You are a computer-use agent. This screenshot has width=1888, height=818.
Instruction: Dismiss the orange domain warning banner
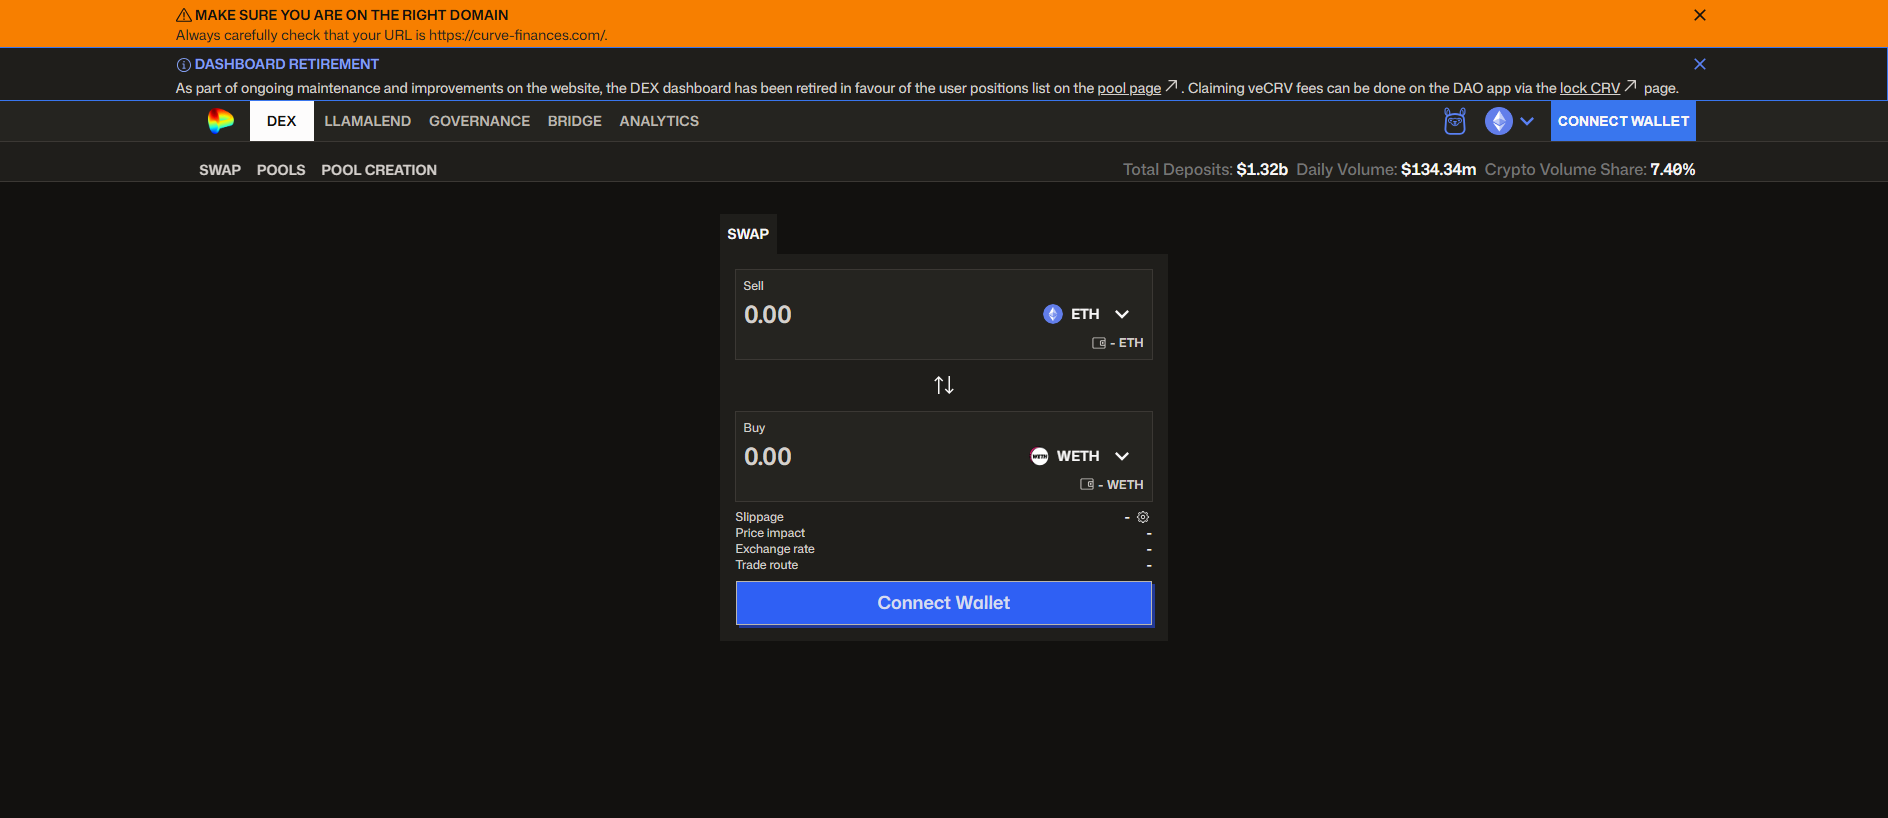coord(1700,15)
